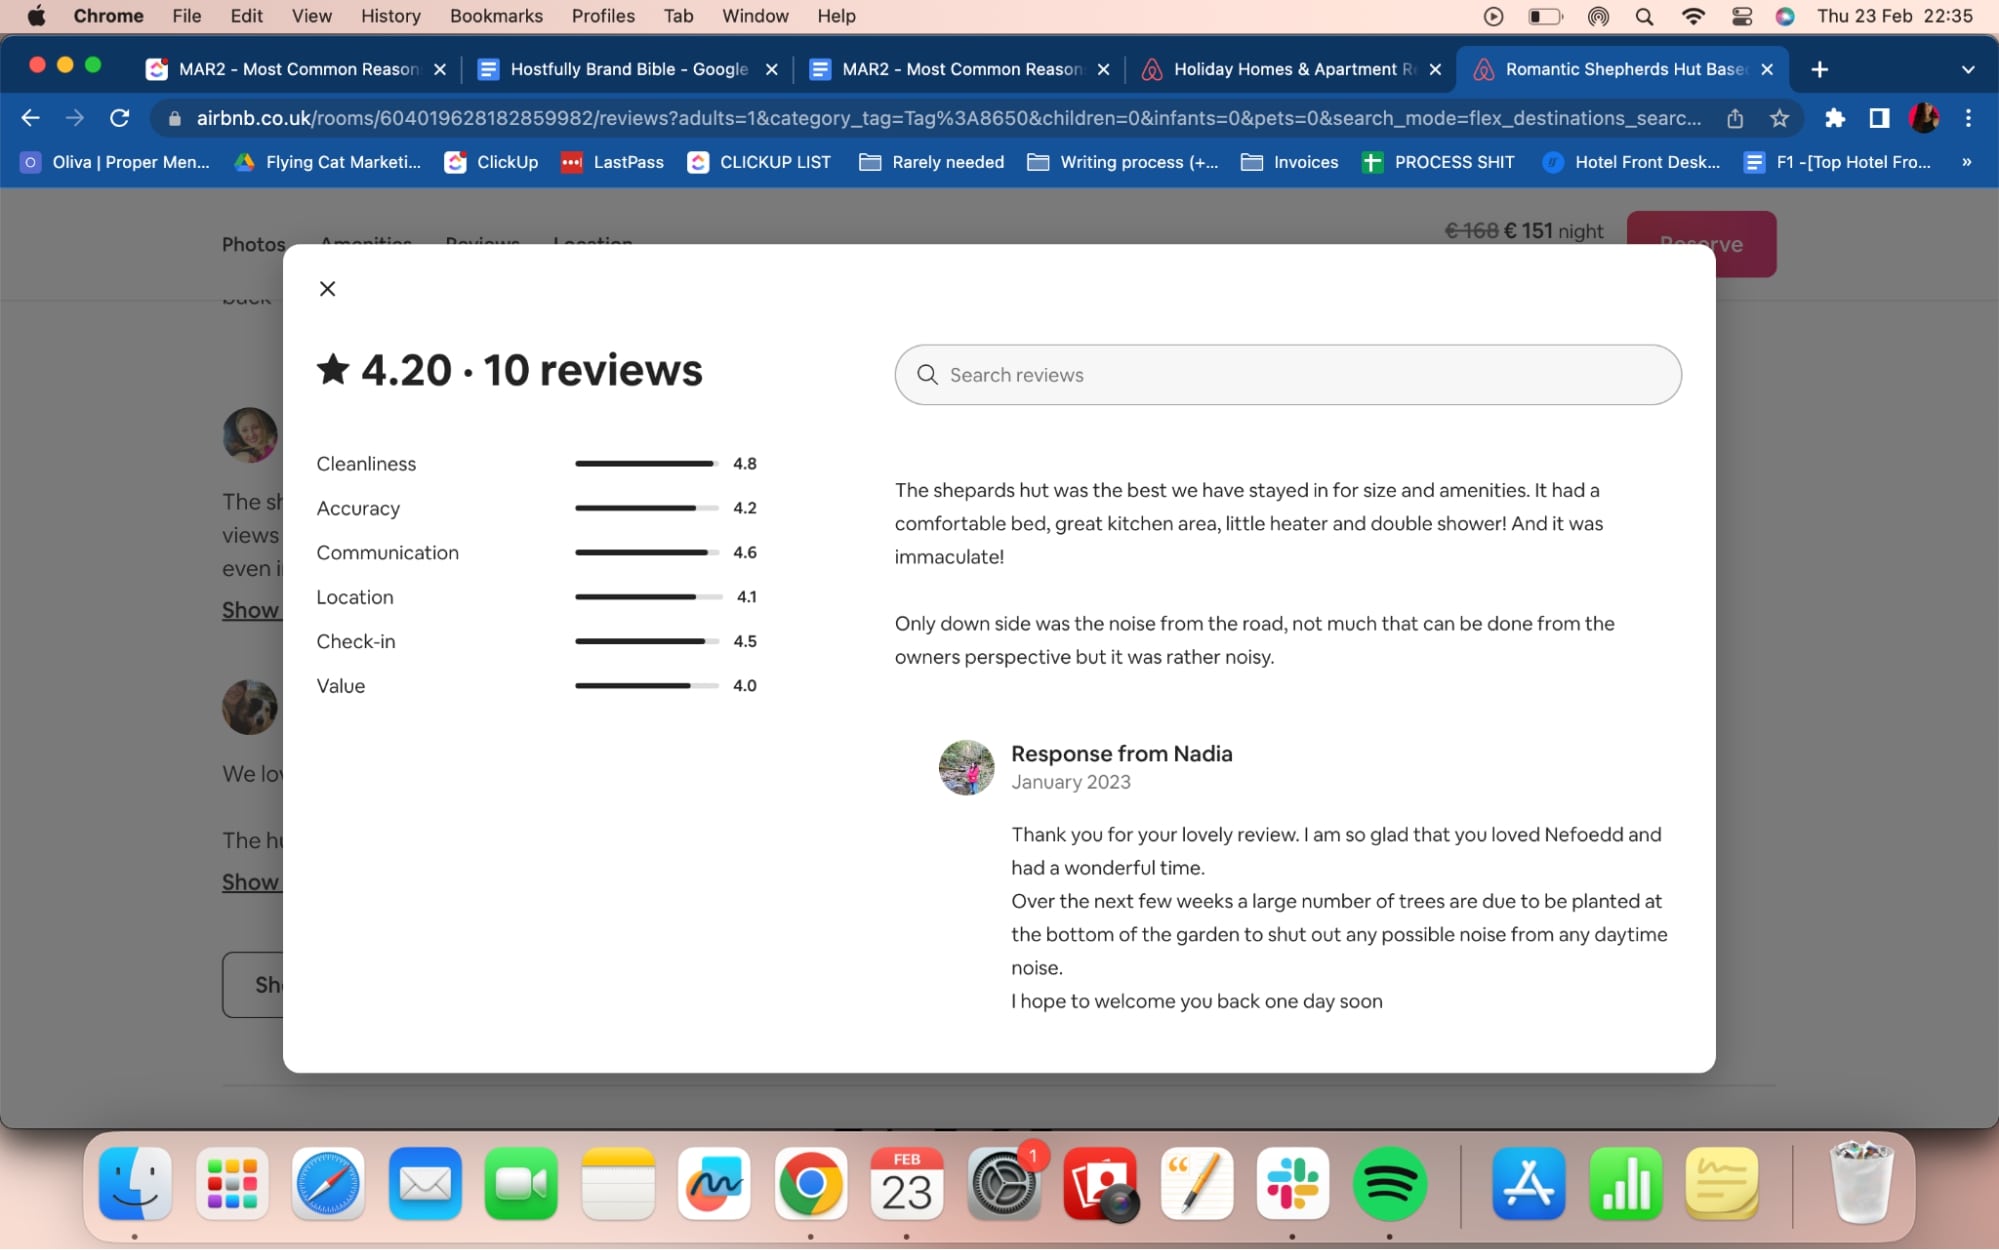The image size is (1999, 1250).
Task: Click the Search reviews input field
Action: tap(1287, 375)
